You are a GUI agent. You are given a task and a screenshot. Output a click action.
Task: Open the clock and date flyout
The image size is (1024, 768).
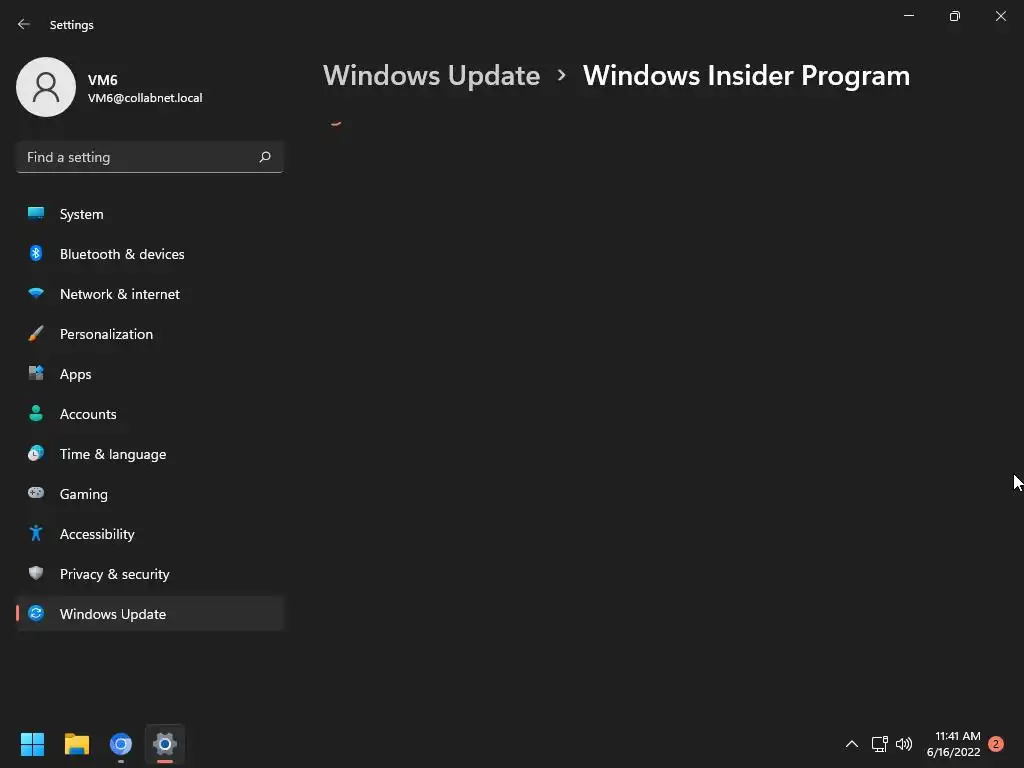pyautogui.click(x=953, y=744)
